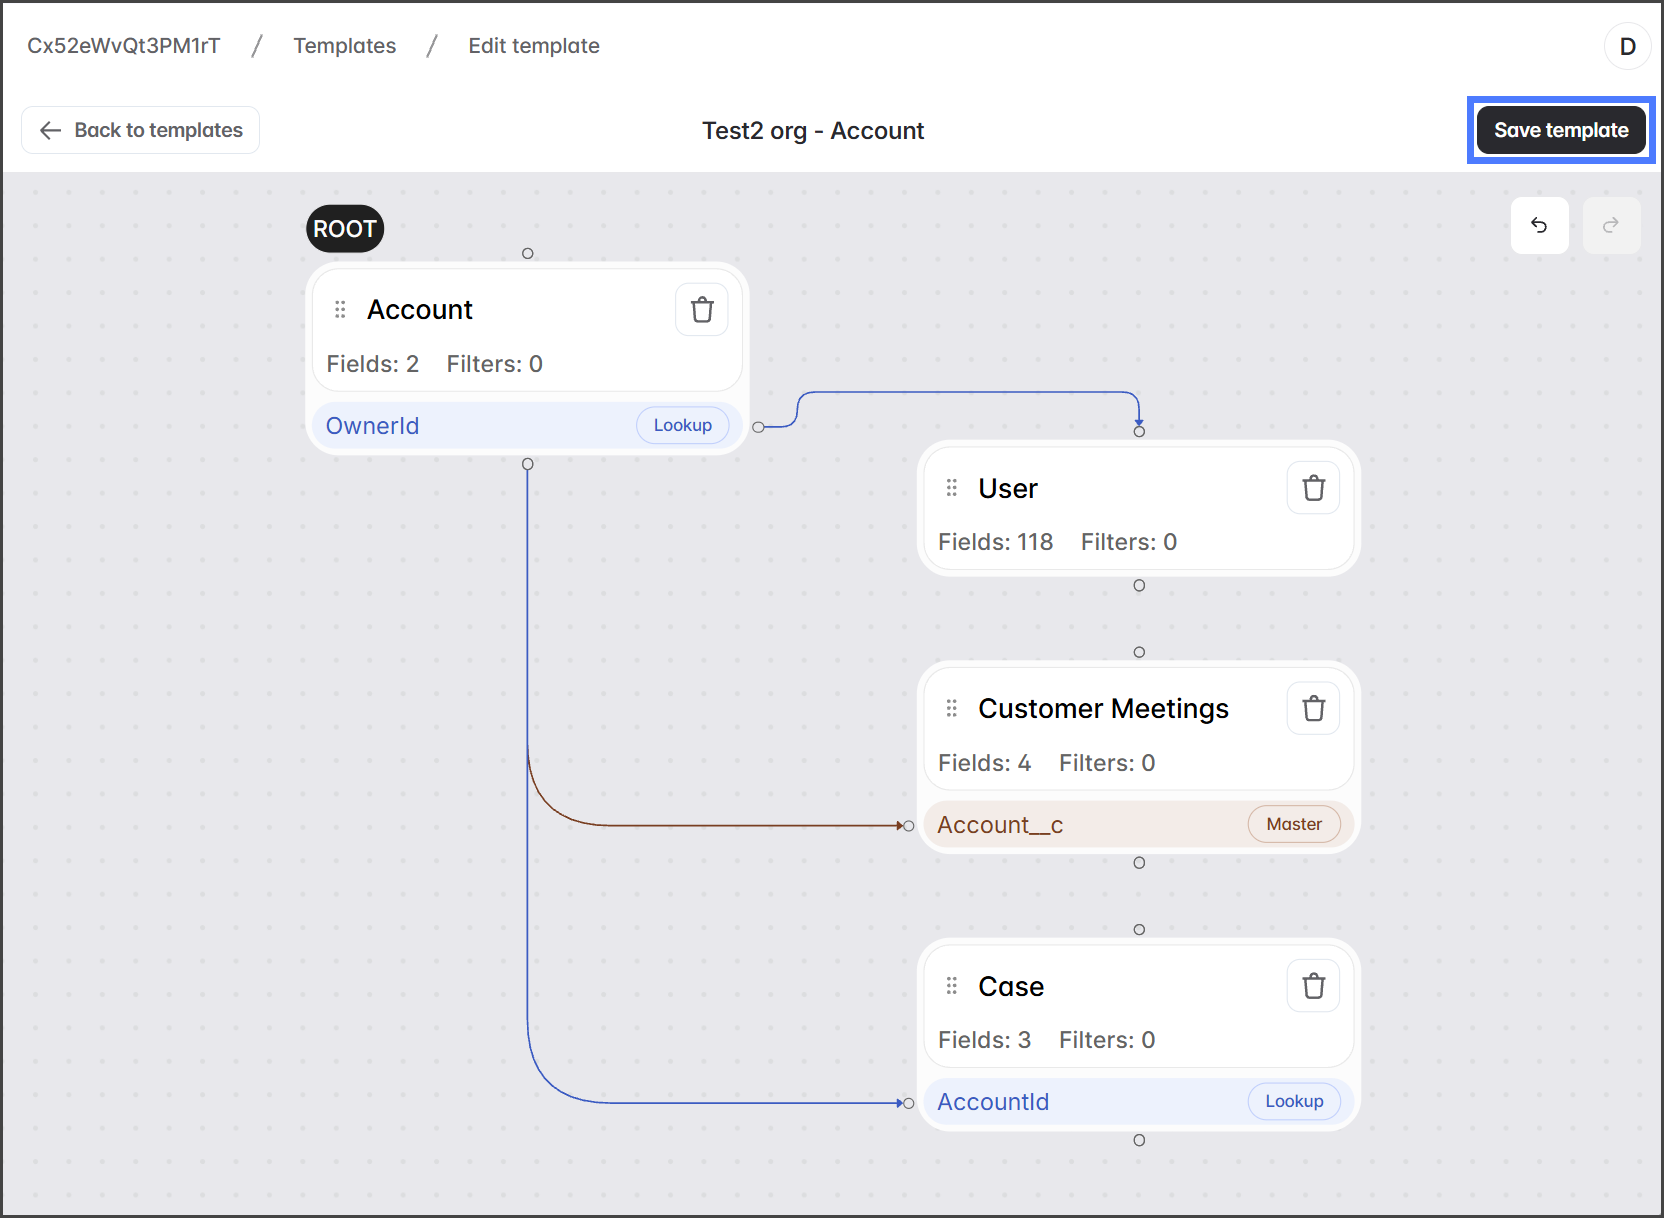Open user avatar D menu

(x=1627, y=47)
